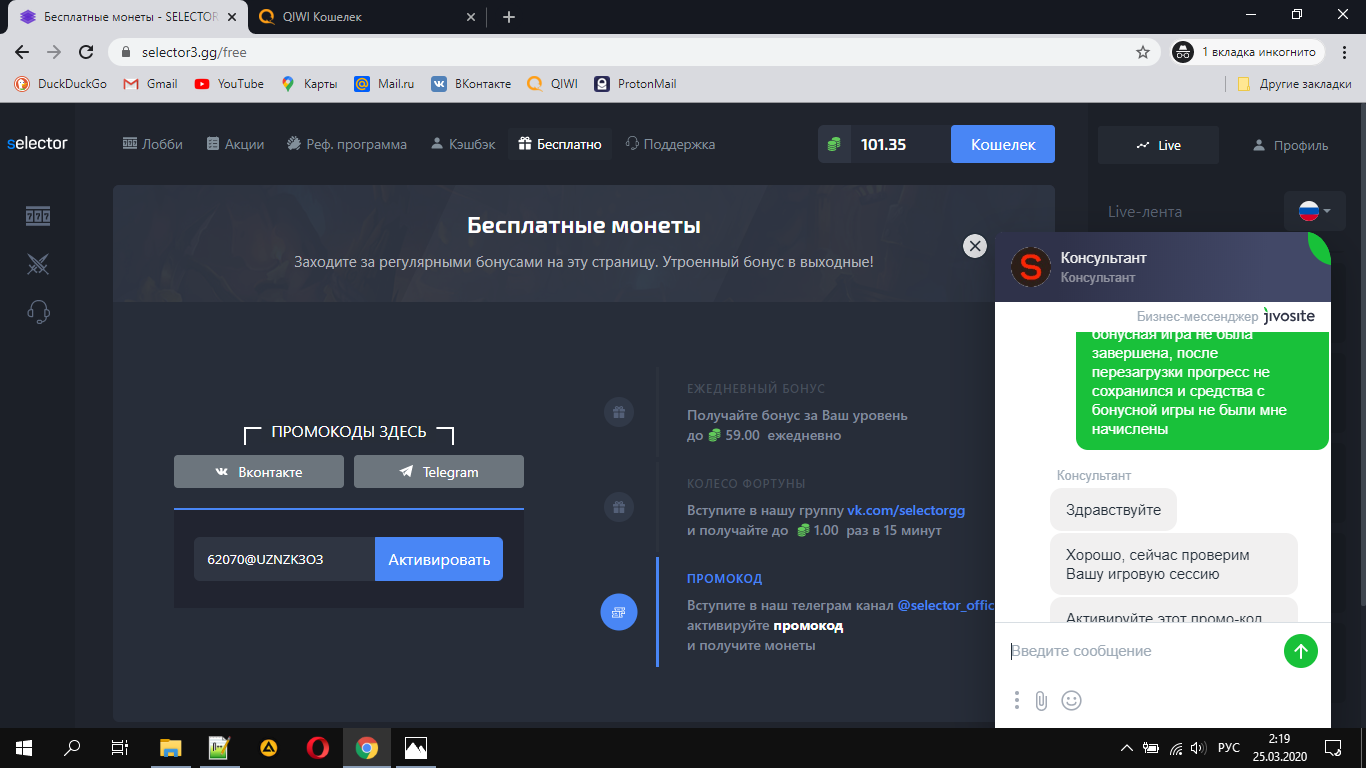Go forward in browser history
This screenshot has width=1366, height=768.
click(54, 52)
